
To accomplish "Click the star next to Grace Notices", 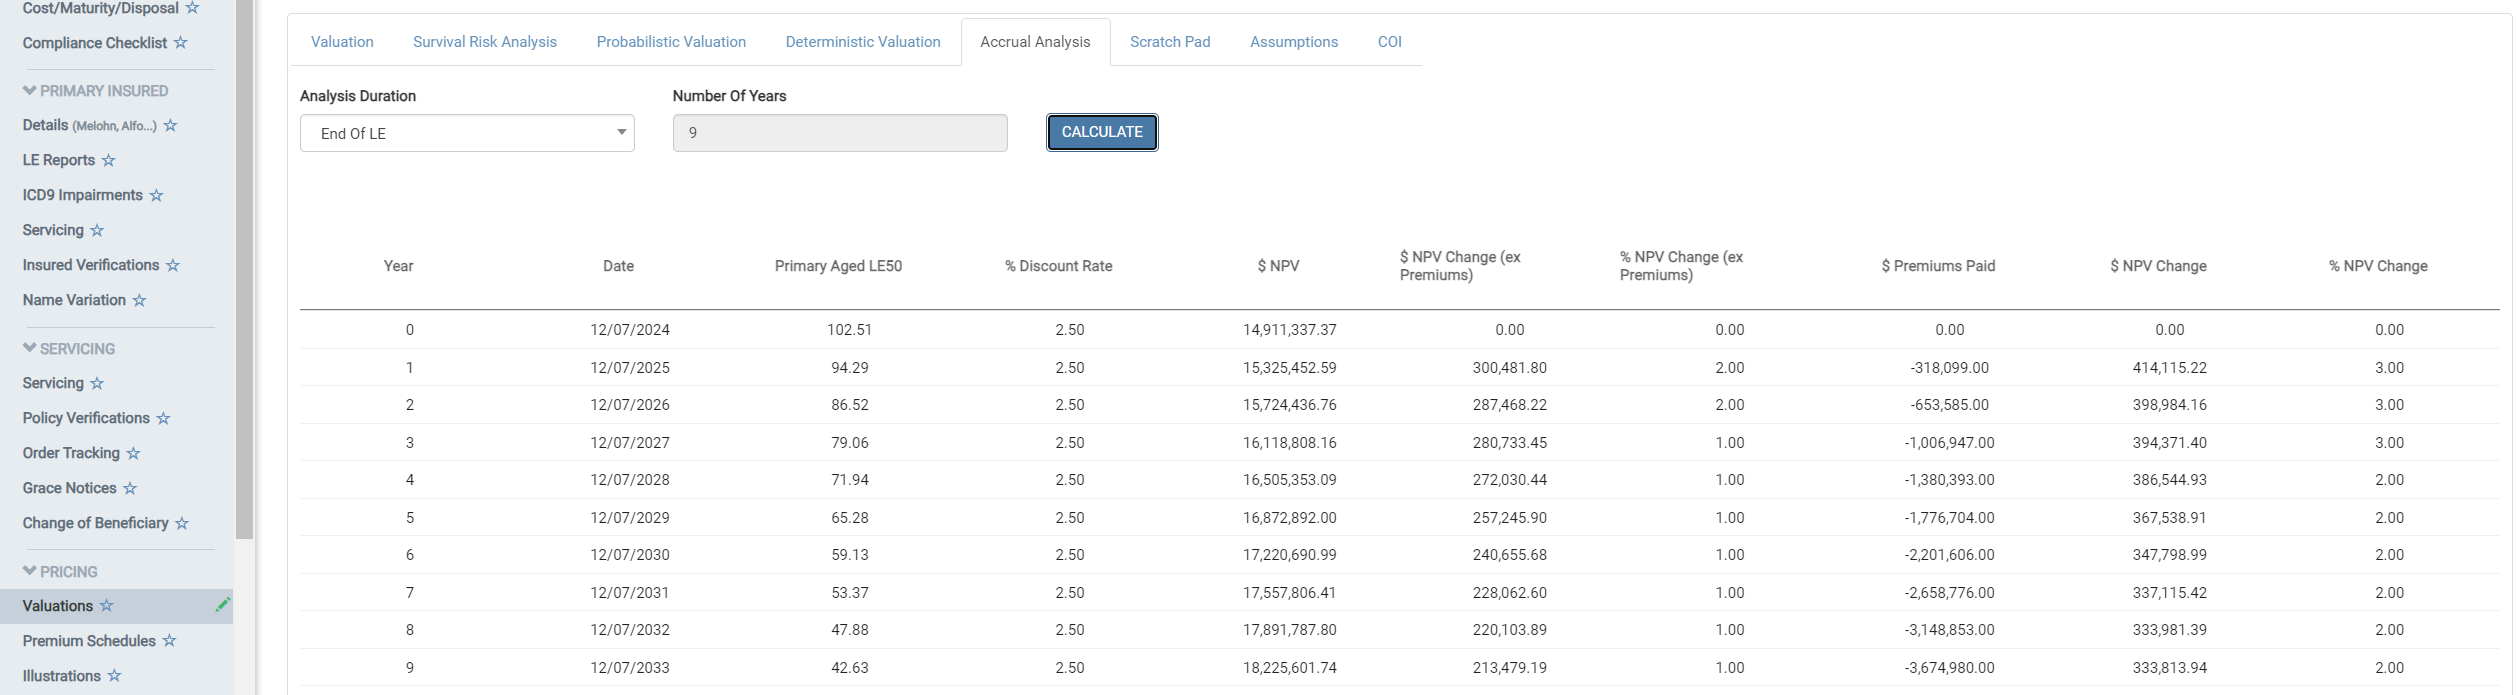I will click(x=130, y=488).
